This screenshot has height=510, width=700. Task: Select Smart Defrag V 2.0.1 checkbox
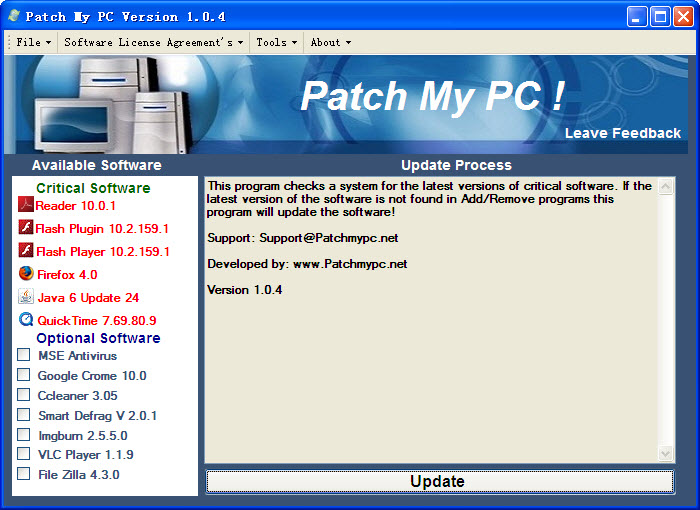23,414
